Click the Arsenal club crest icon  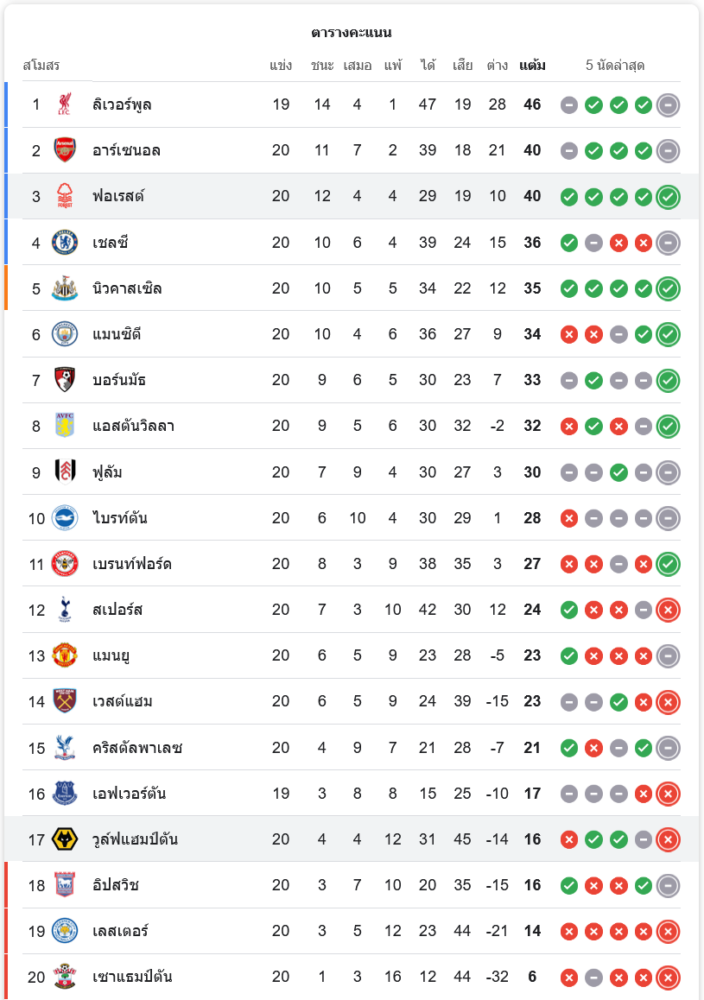point(65,150)
